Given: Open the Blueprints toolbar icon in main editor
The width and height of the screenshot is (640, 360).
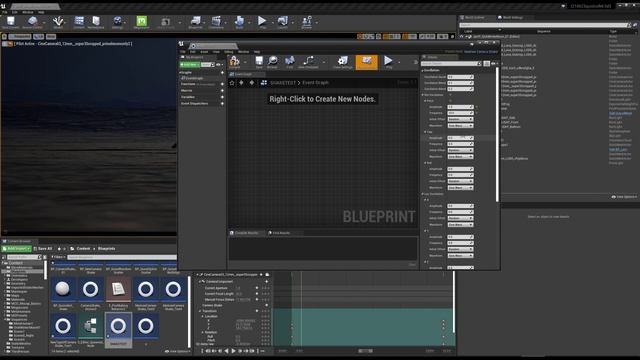Looking at the screenshot, I should pyautogui.click(x=196, y=22).
